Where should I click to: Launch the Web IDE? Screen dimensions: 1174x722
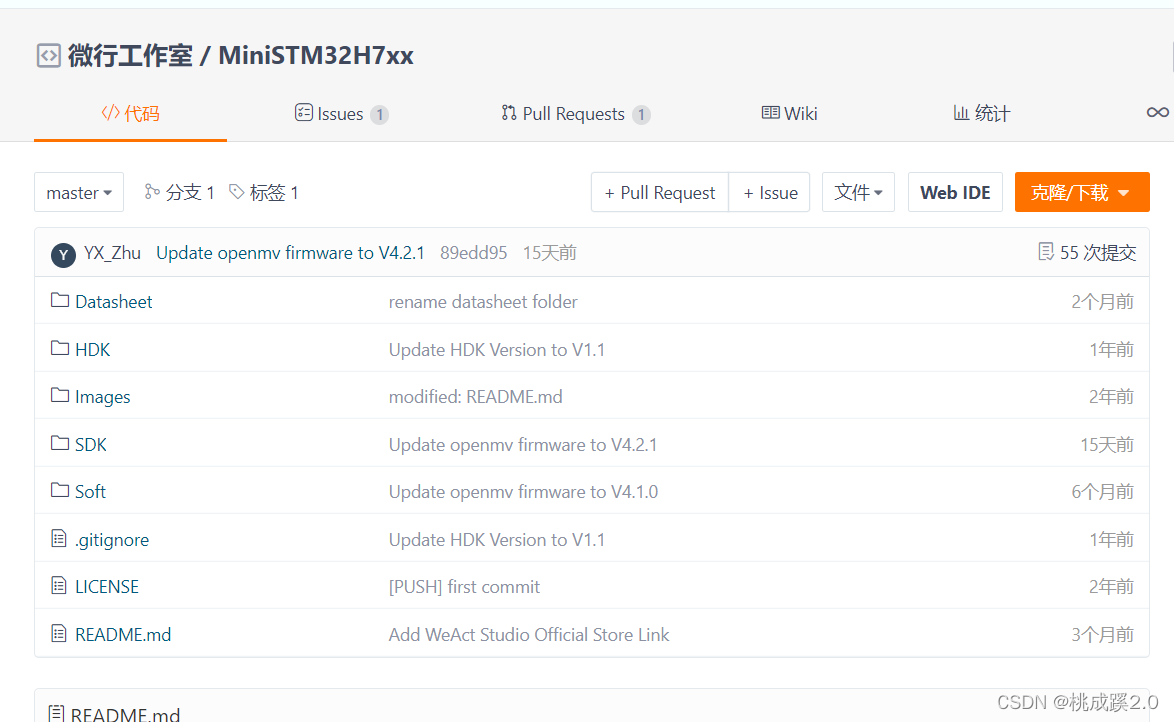(955, 192)
